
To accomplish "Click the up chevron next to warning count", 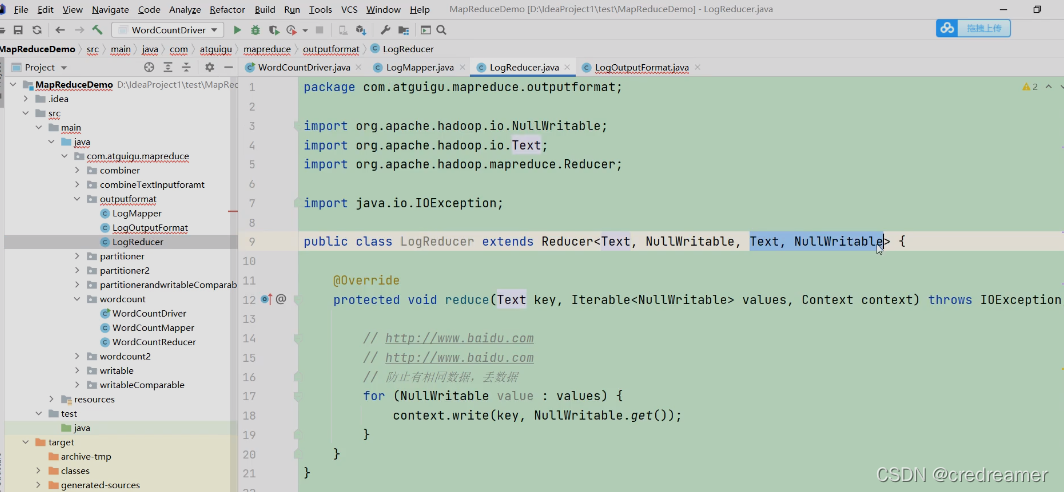I will (x=1048, y=87).
